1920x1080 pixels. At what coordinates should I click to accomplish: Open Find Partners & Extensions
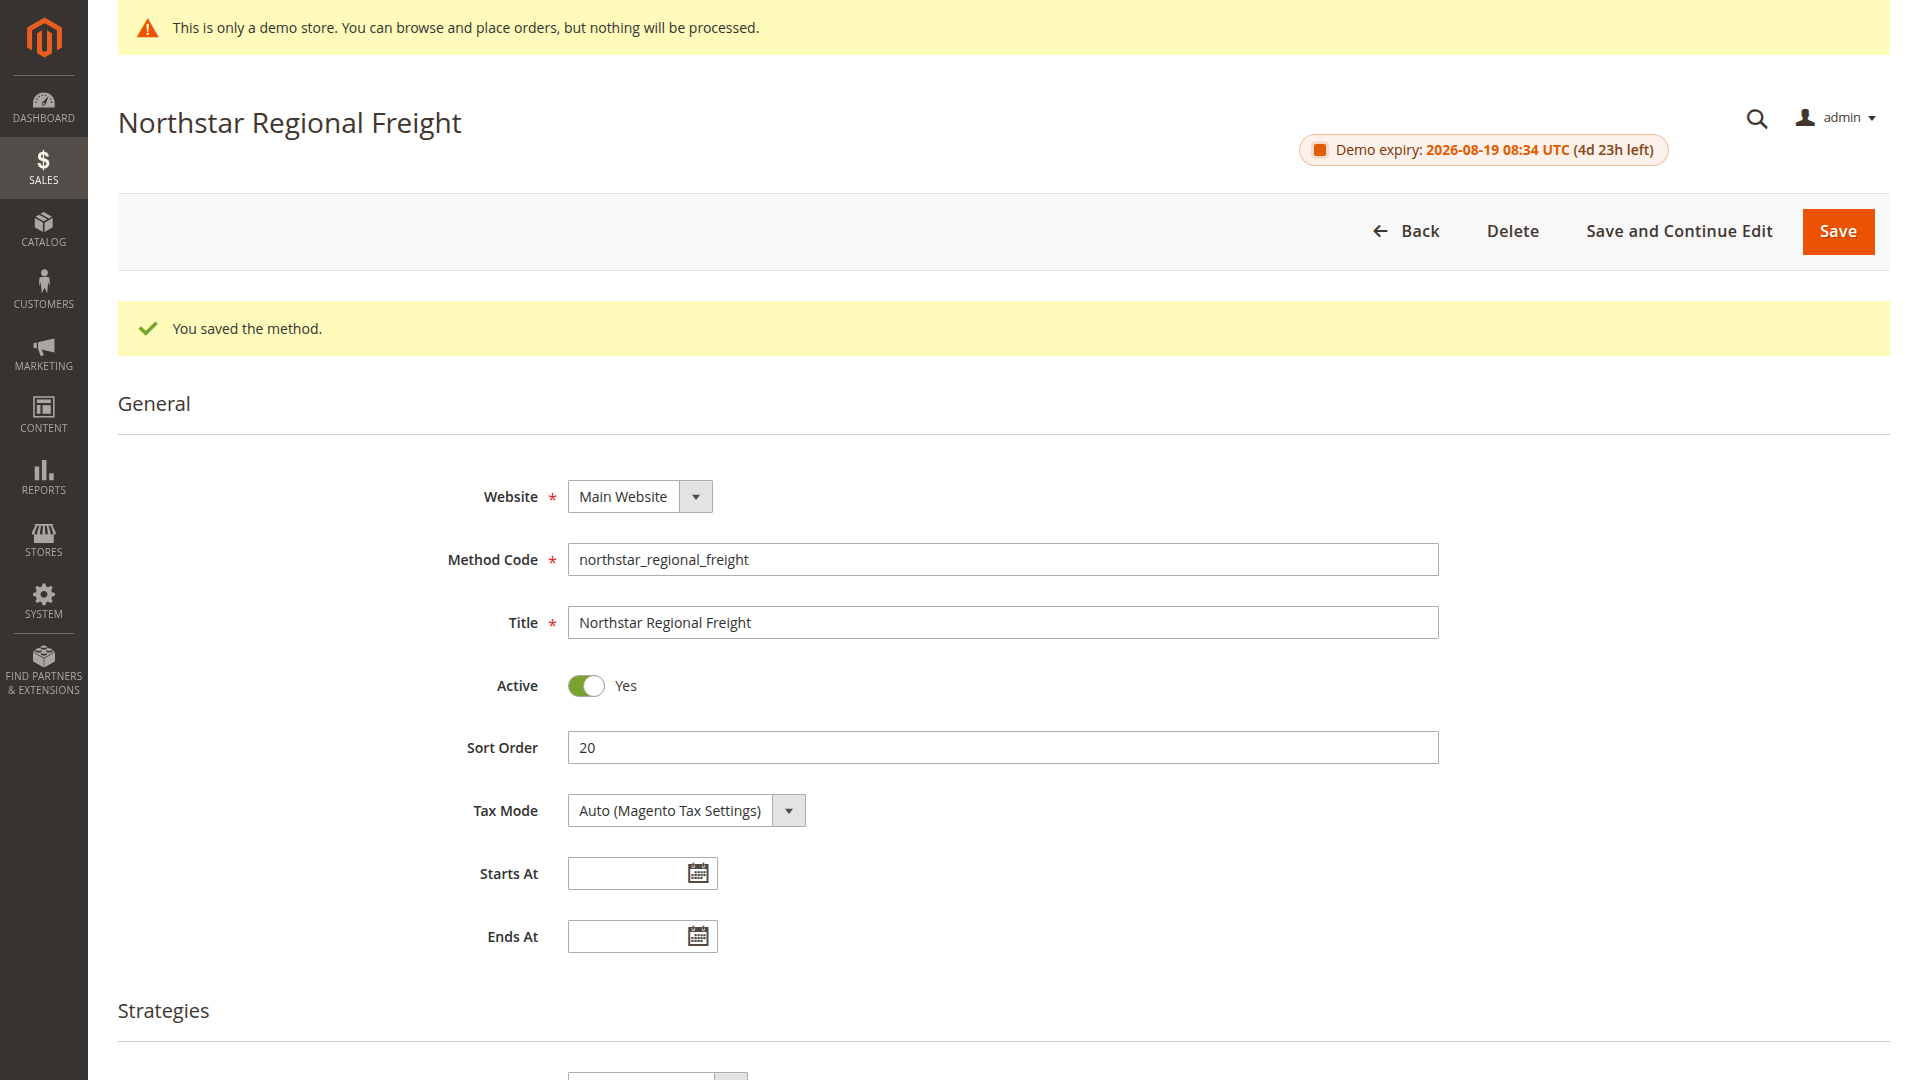click(44, 671)
